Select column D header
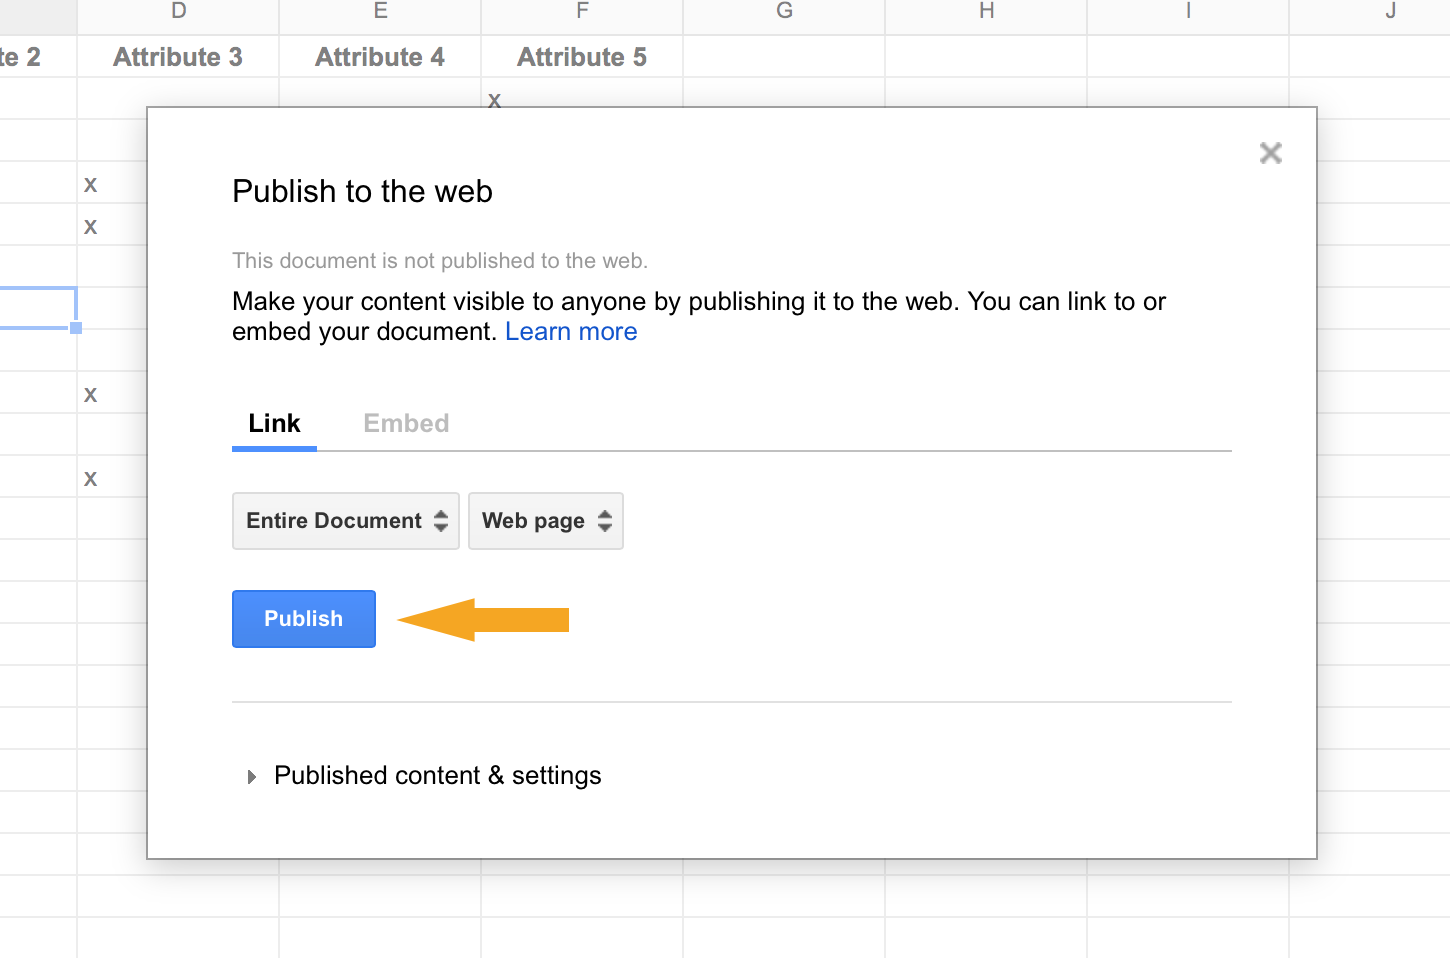 177,12
